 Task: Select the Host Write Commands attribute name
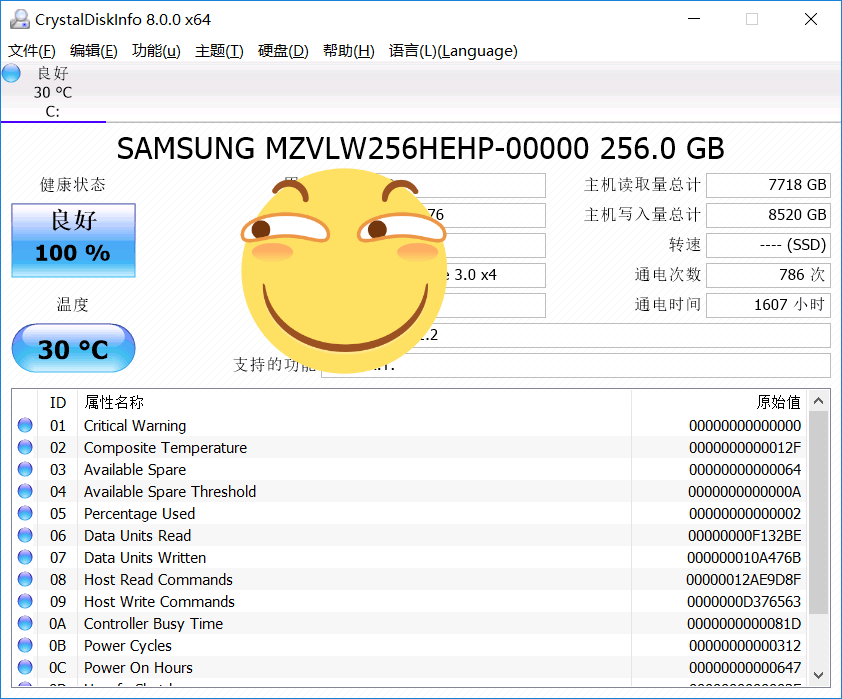[x=159, y=602]
